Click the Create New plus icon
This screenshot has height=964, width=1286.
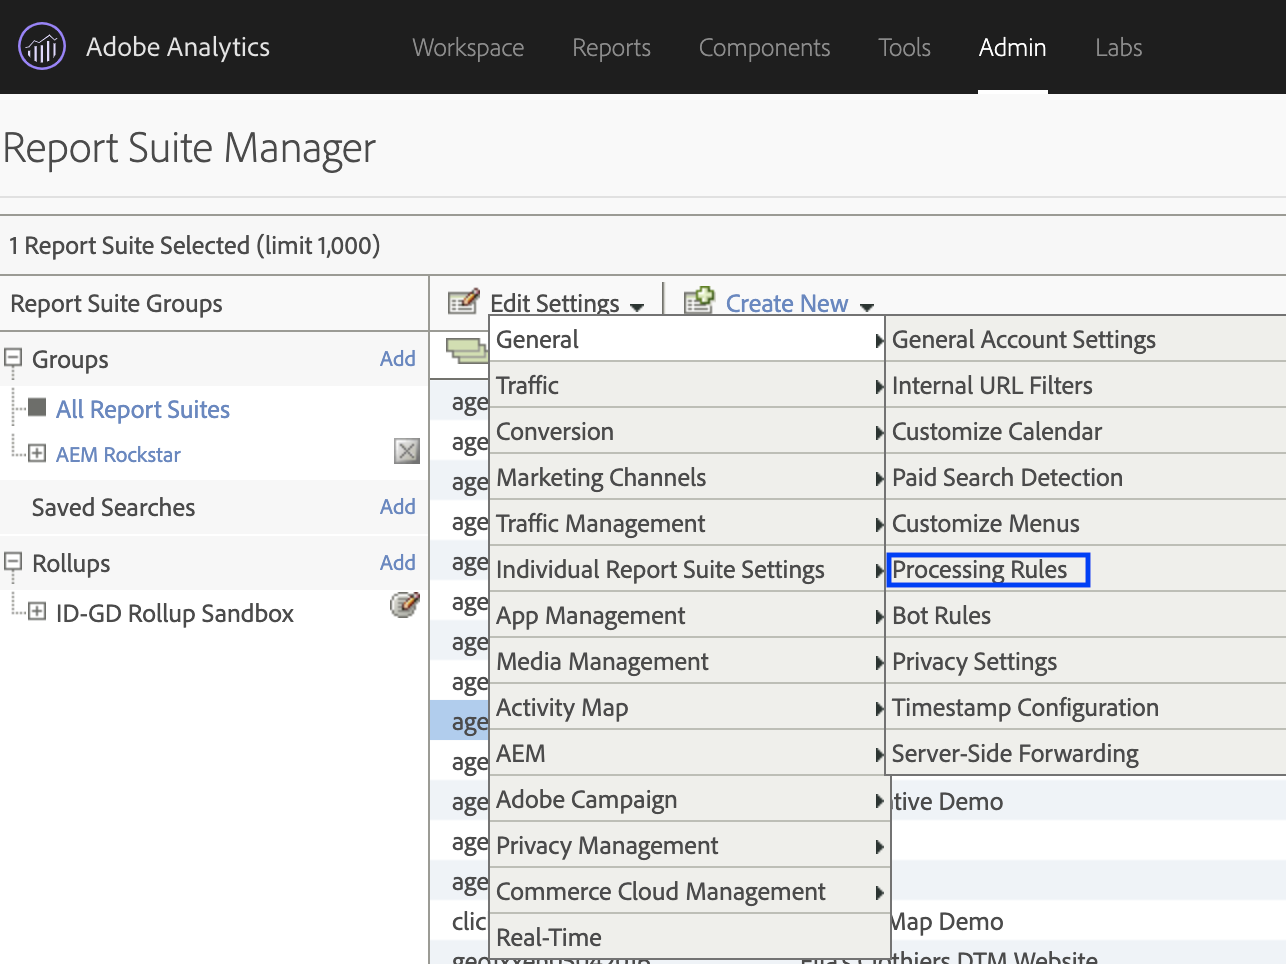(x=700, y=300)
